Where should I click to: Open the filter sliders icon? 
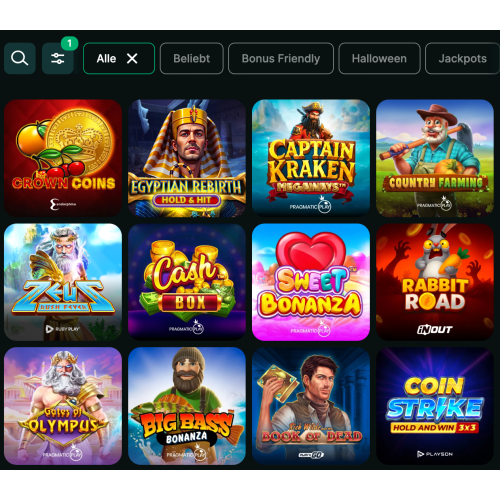point(58,58)
